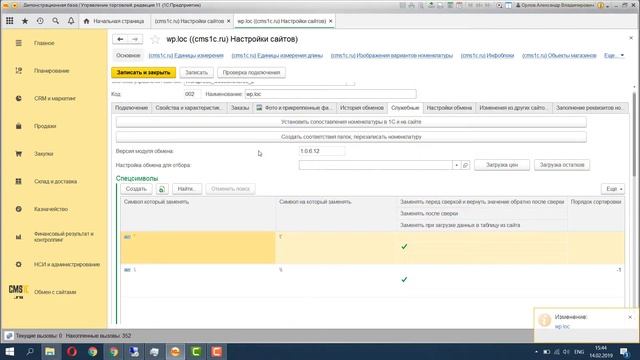Screen dimensions: 640x360
Task: Click the Записать button
Action: [196, 73]
